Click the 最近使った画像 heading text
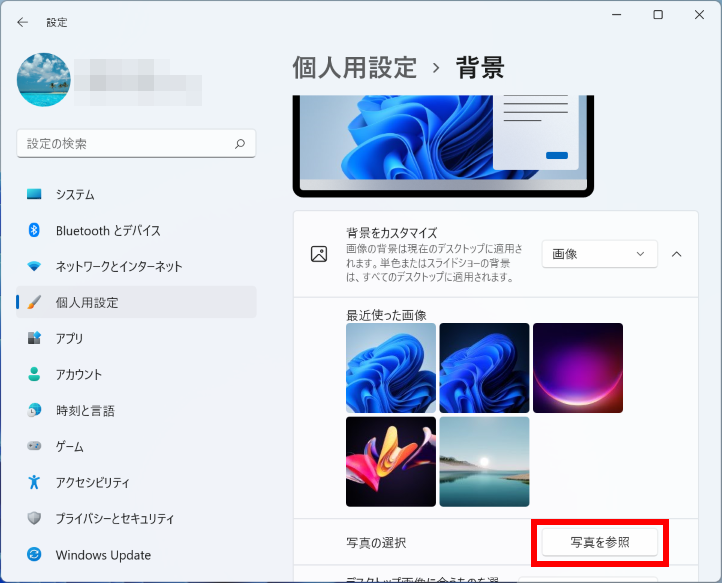 click(x=386, y=315)
